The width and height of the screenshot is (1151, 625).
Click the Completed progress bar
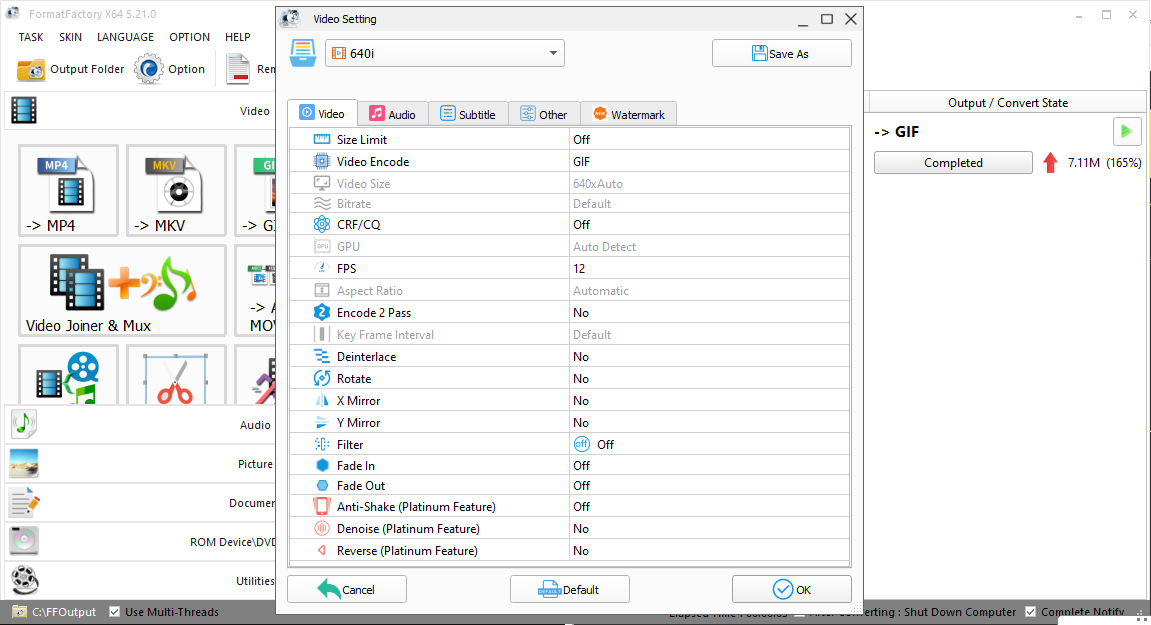point(952,163)
